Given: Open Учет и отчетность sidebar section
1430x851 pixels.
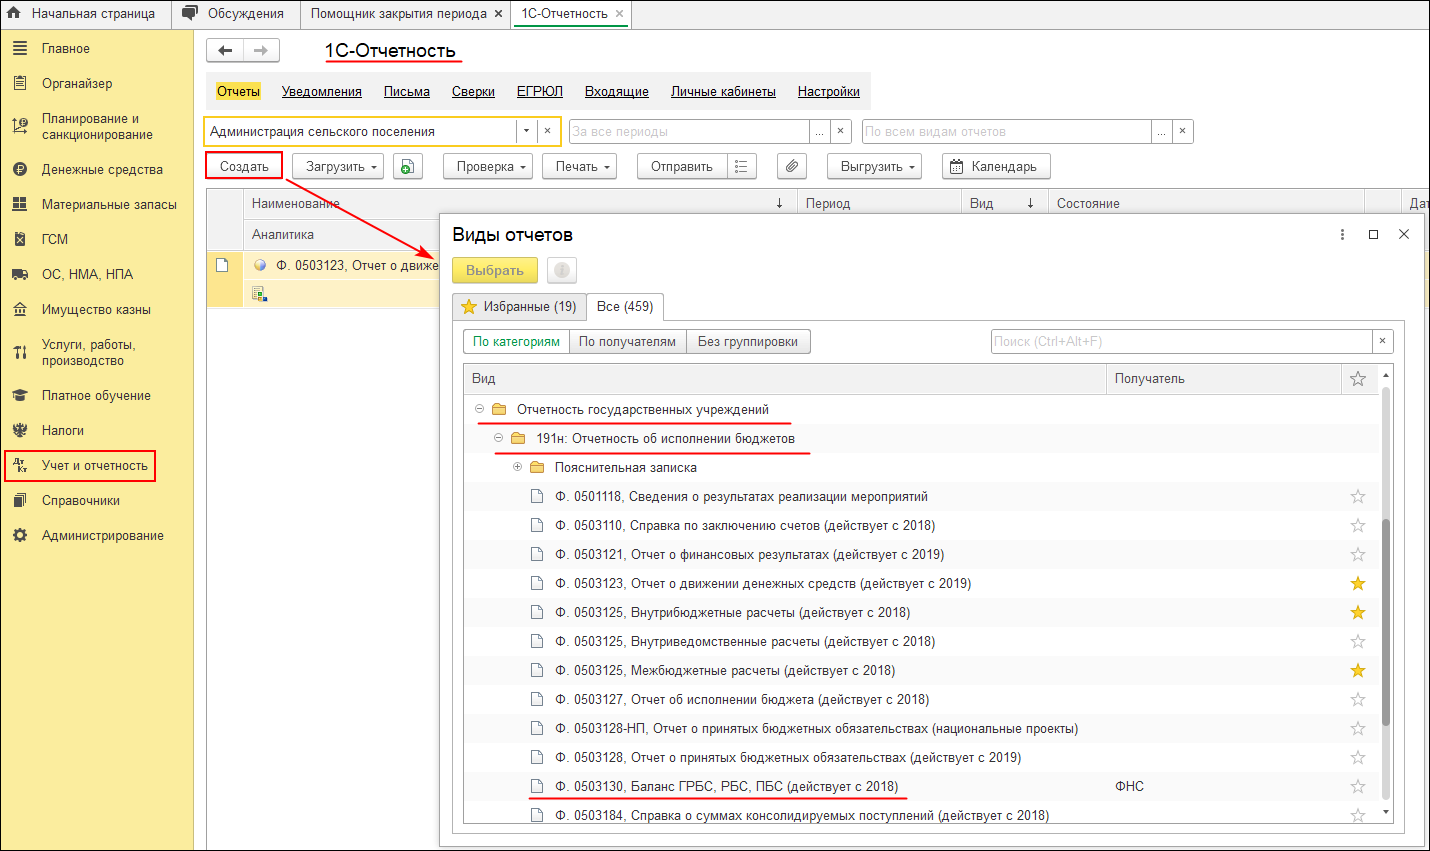Looking at the screenshot, I should click(80, 466).
